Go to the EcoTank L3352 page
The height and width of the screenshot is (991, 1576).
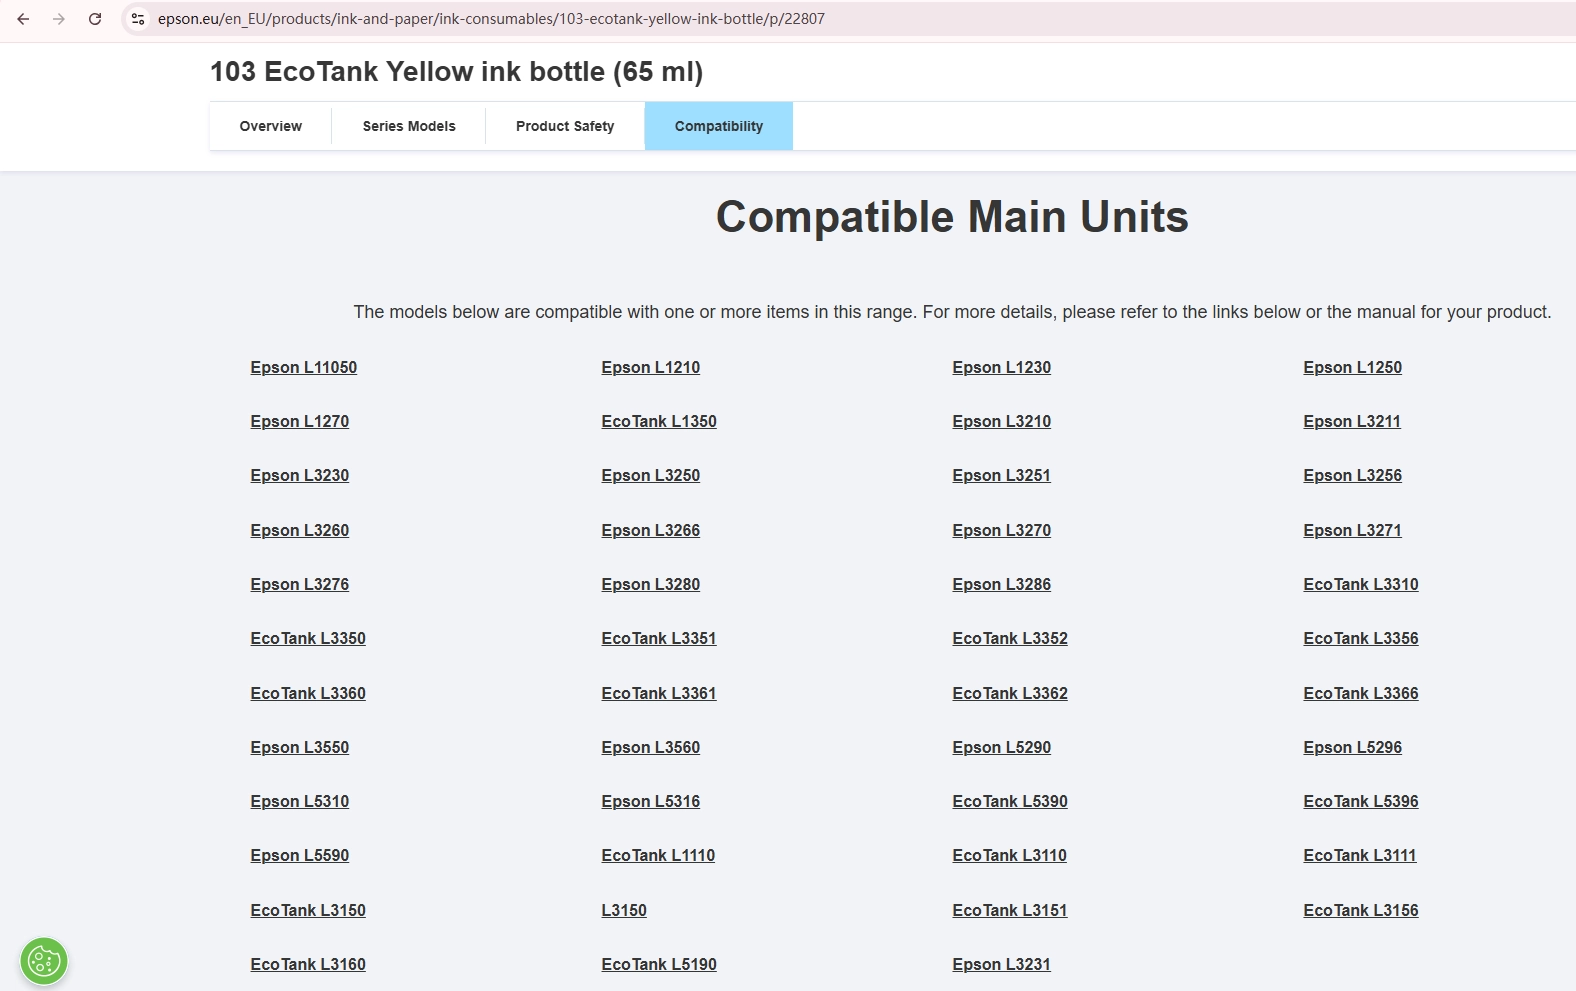tap(1010, 638)
